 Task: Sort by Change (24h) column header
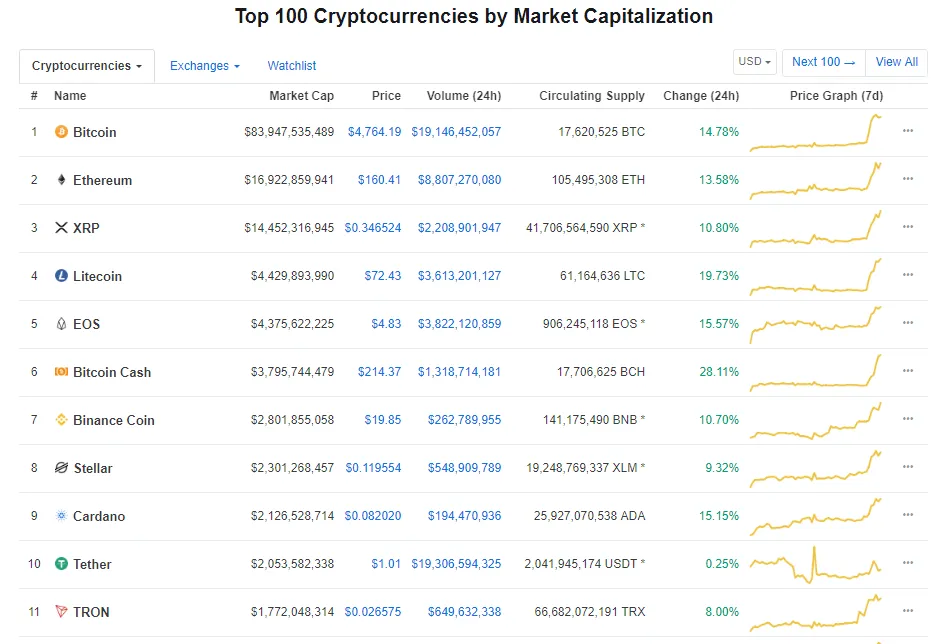coord(701,96)
